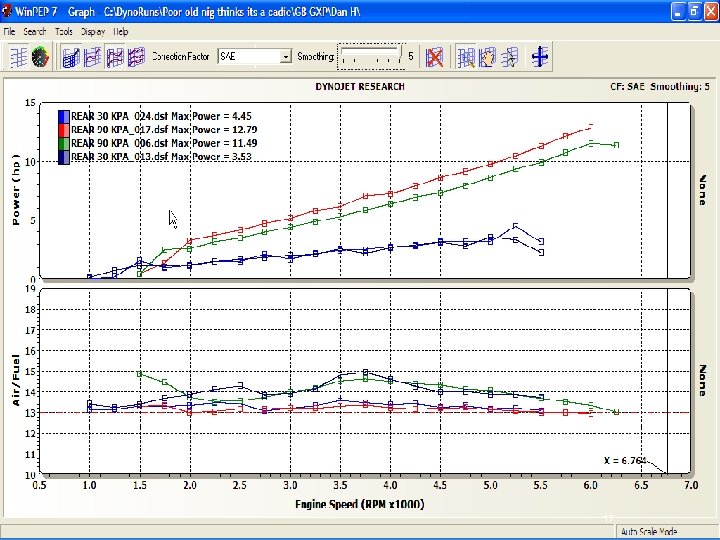
Task: Click the DYNOJET RESEARCH graph title
Action: coord(360,86)
